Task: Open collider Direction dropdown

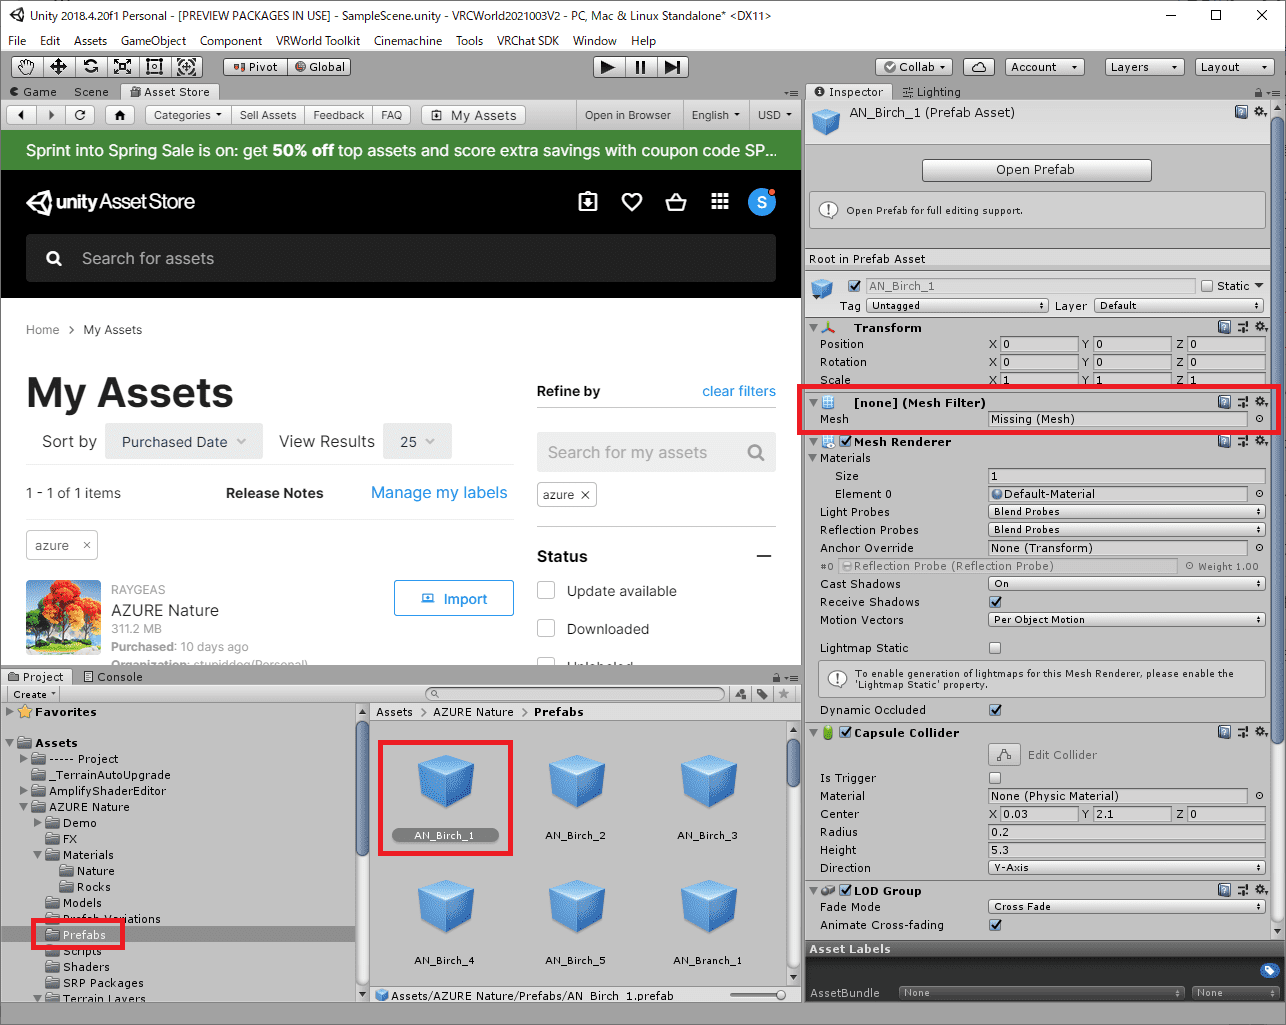Action: tap(1127, 868)
